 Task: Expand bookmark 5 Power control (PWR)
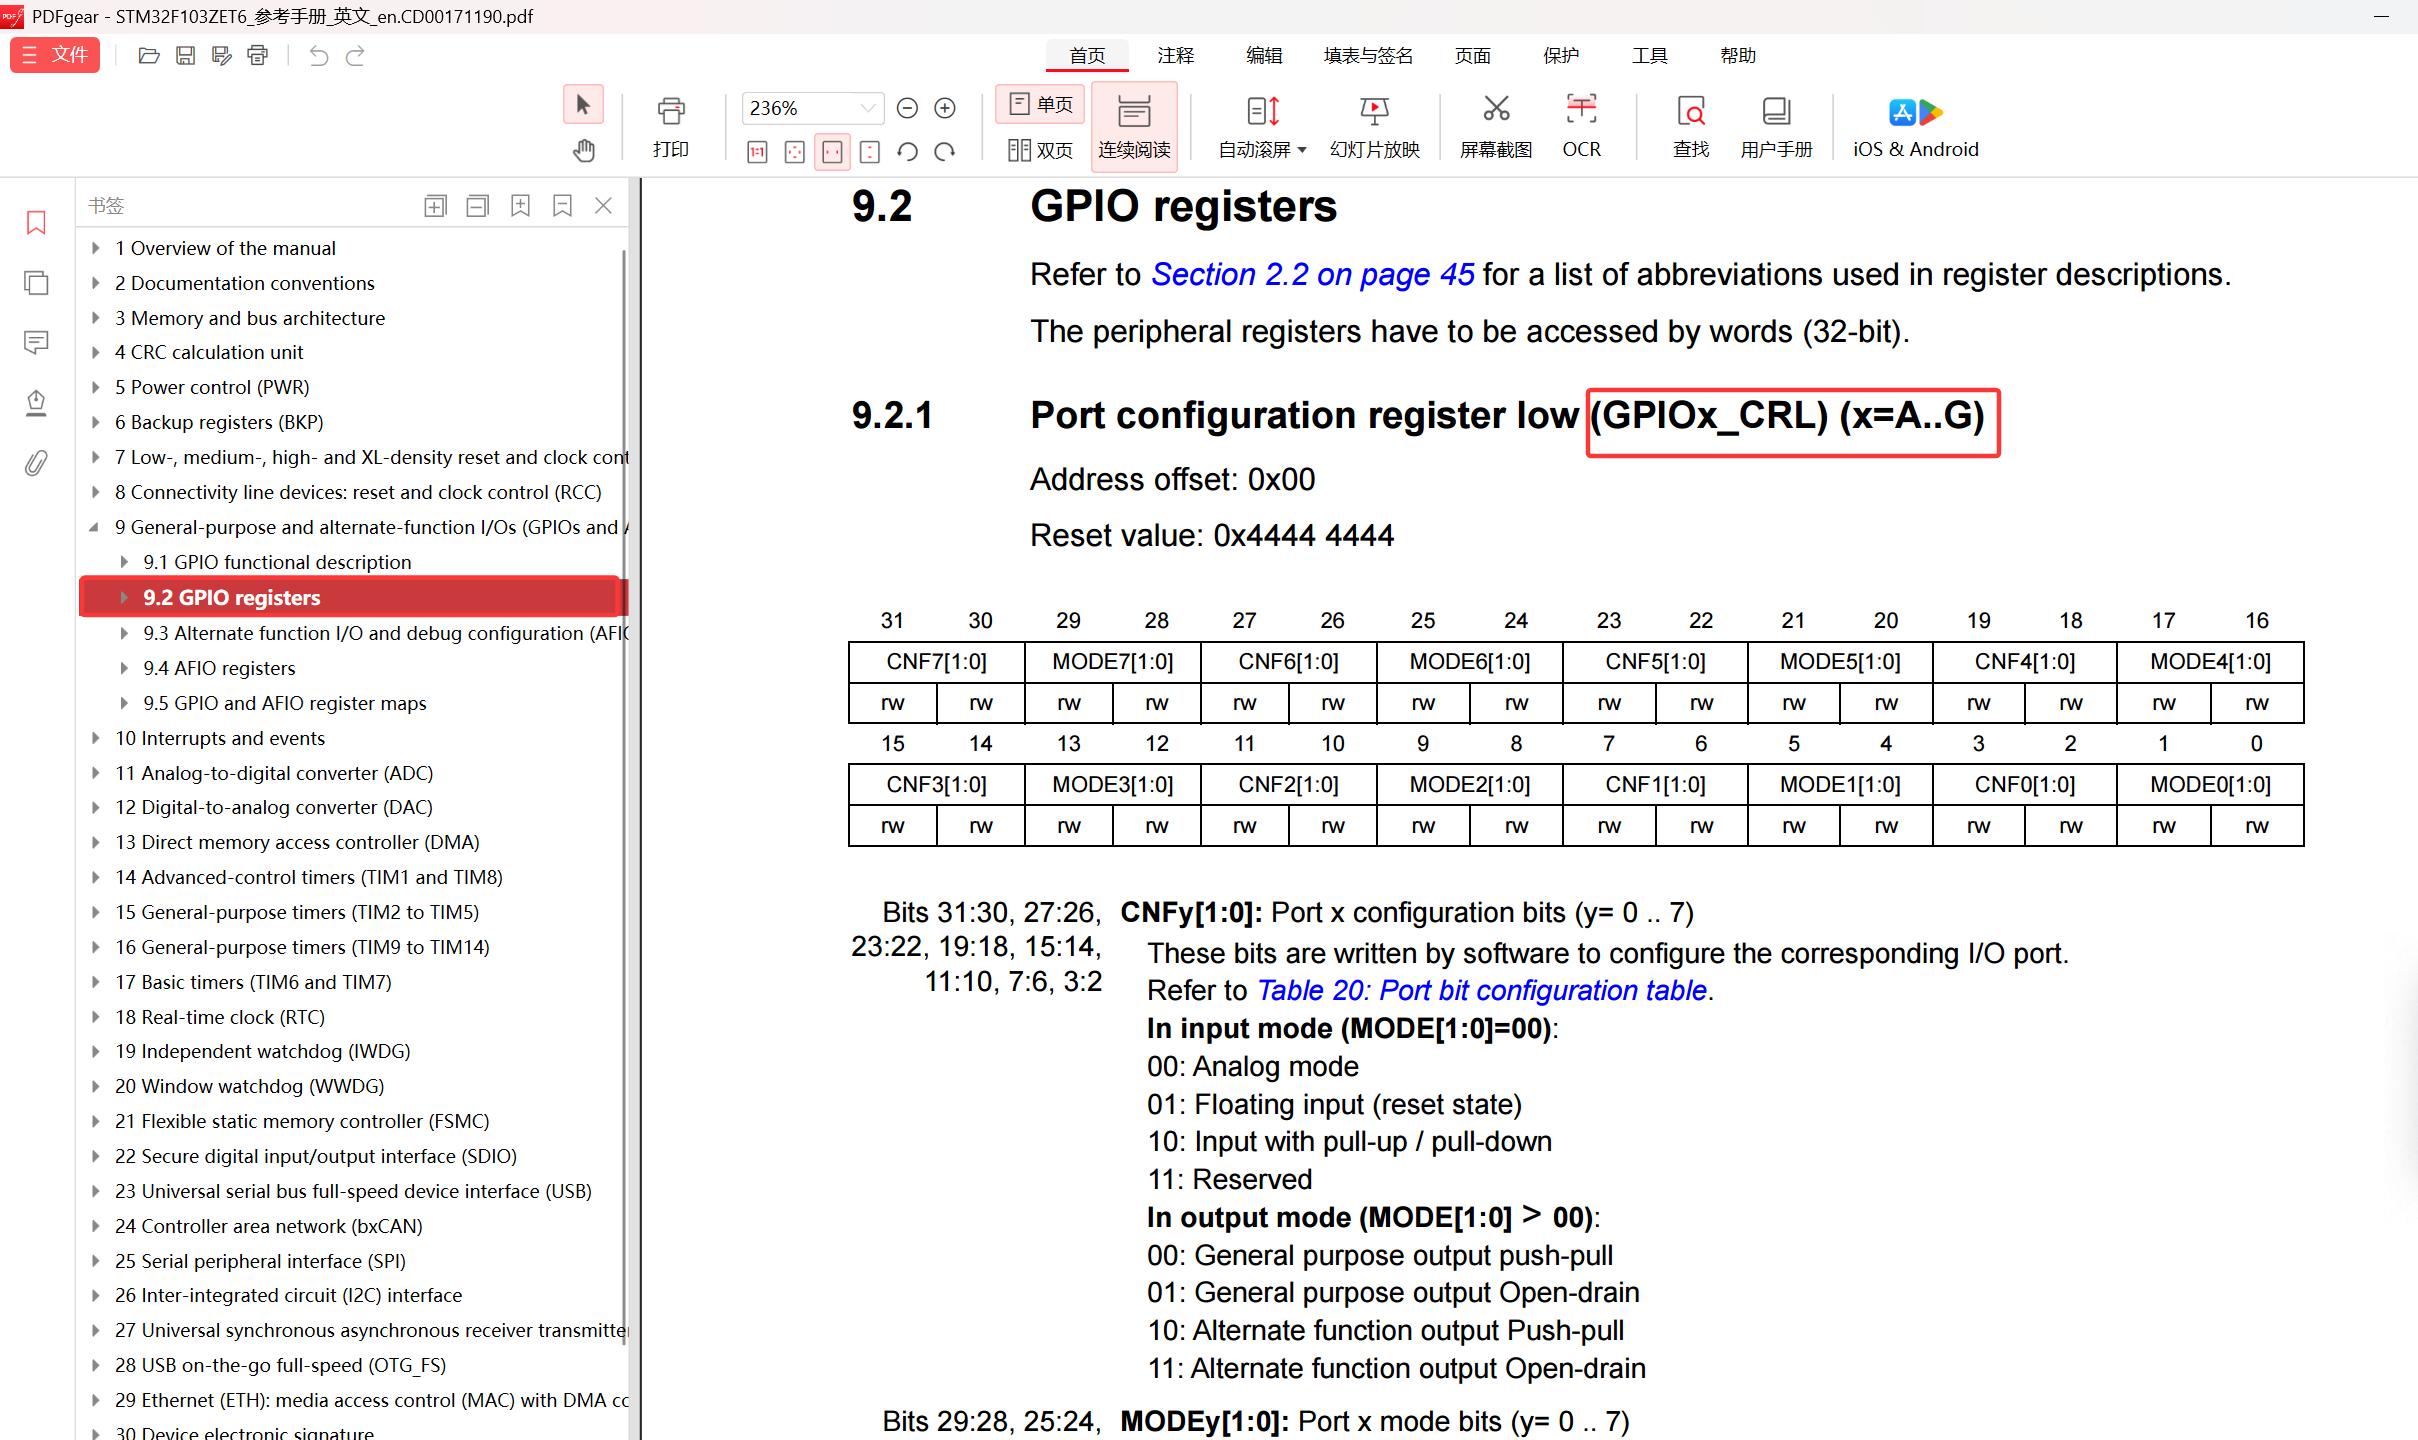point(96,387)
